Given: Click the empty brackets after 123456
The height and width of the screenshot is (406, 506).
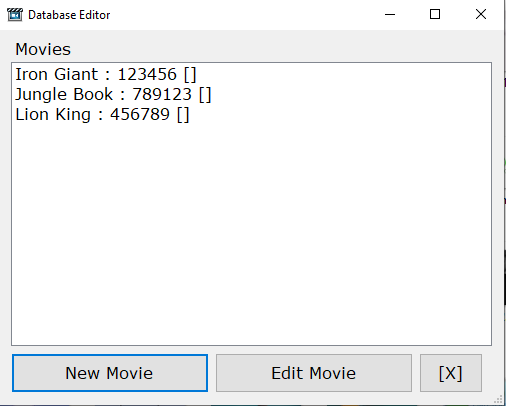Looking at the screenshot, I should coord(190,75).
